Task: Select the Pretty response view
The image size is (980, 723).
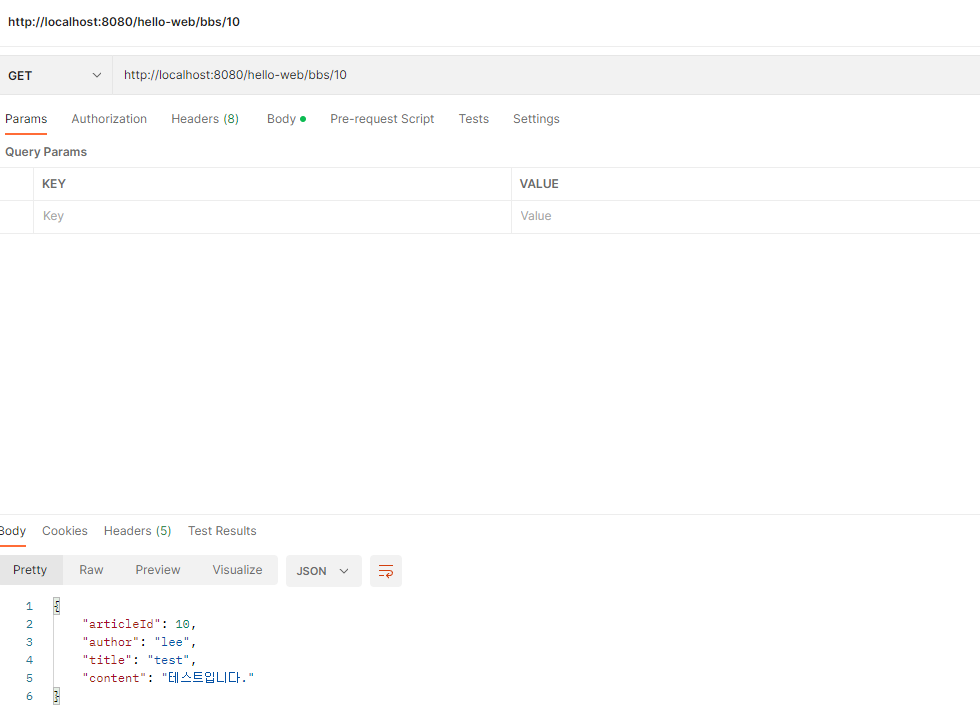Action: [30, 570]
